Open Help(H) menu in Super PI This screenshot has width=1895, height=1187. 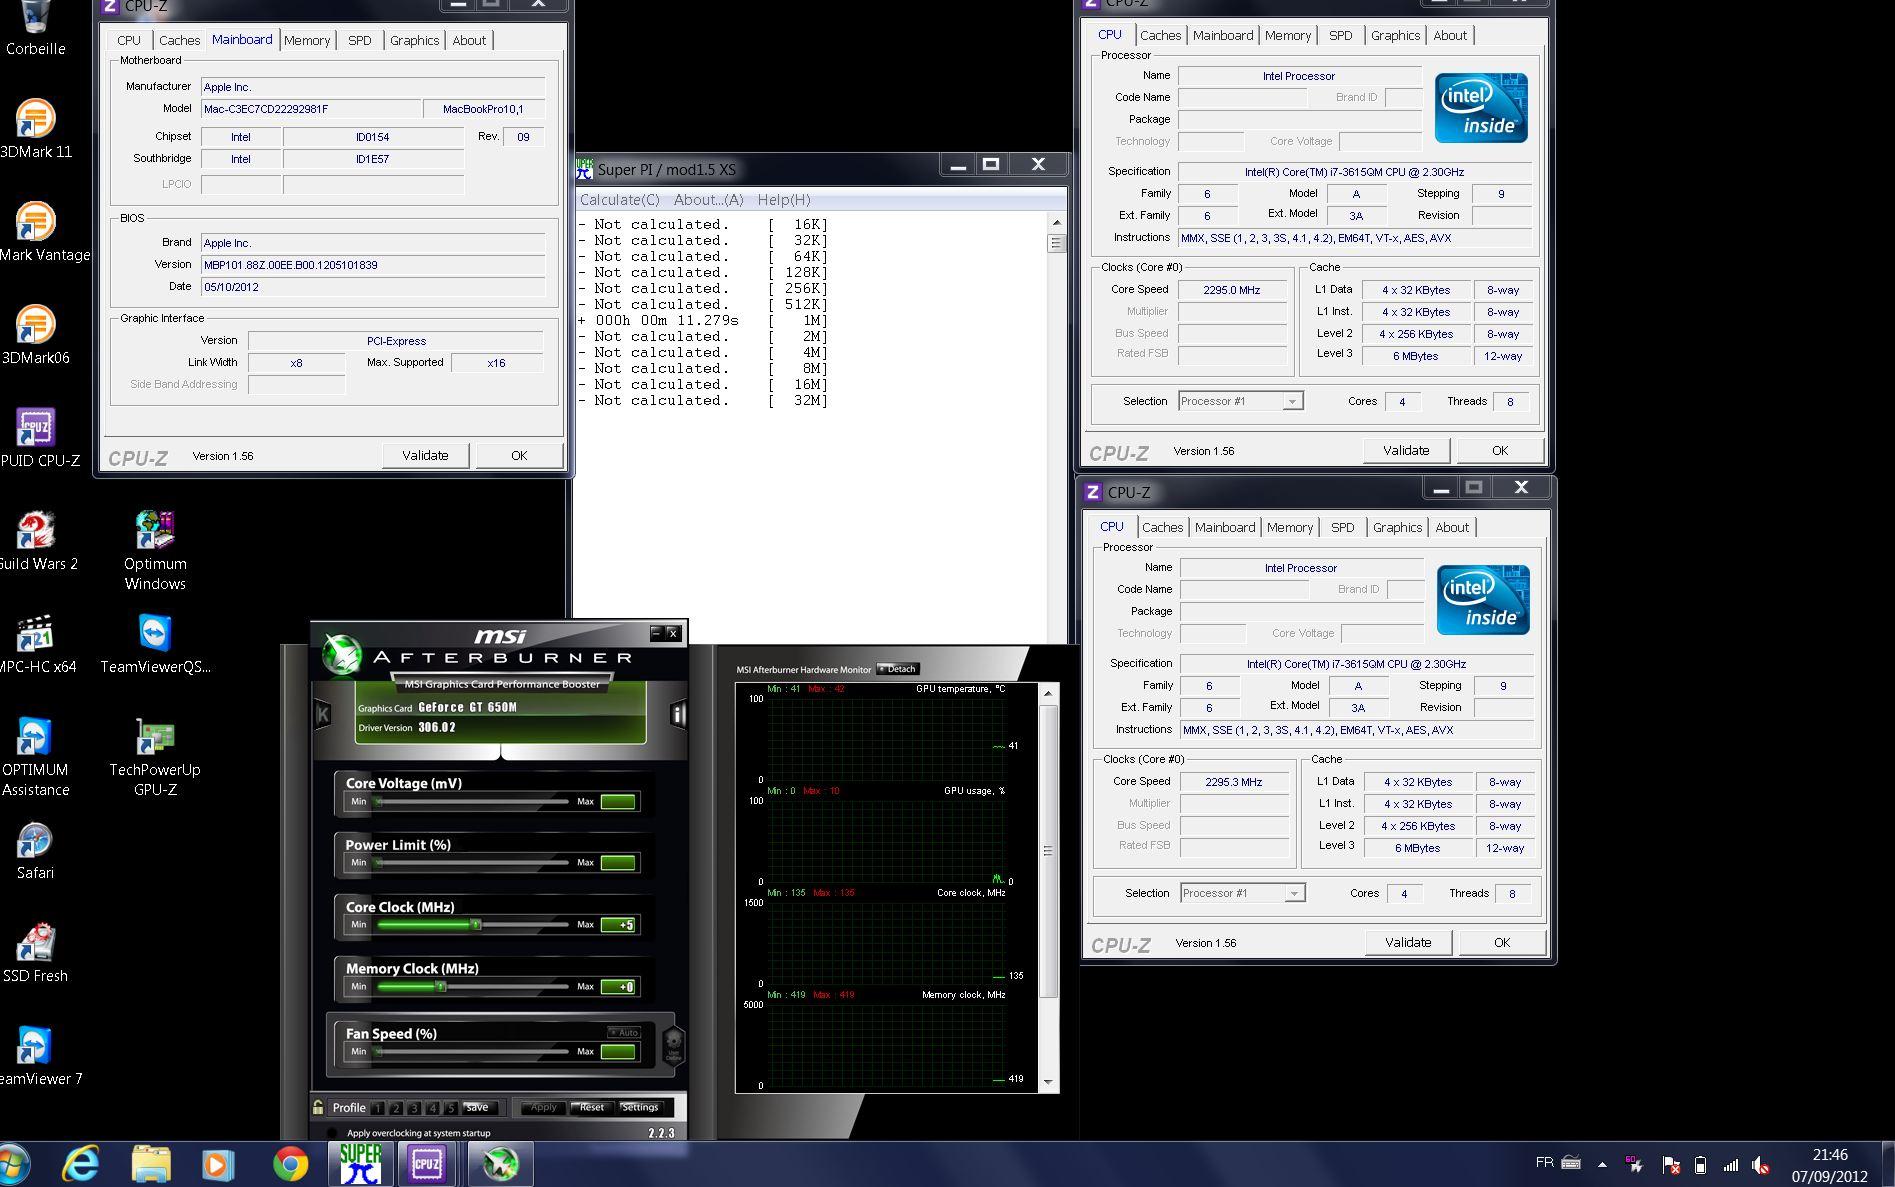pyautogui.click(x=784, y=200)
